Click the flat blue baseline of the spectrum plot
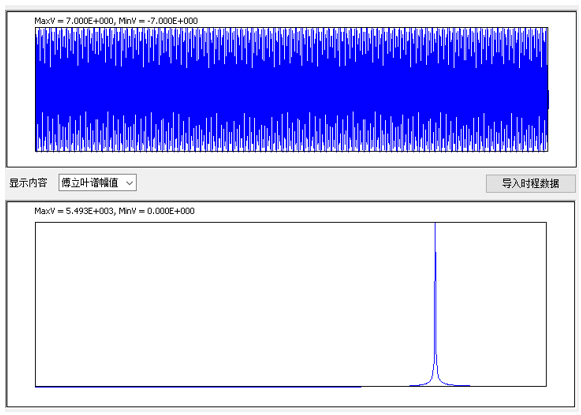This screenshot has height=415, width=581. (198, 387)
